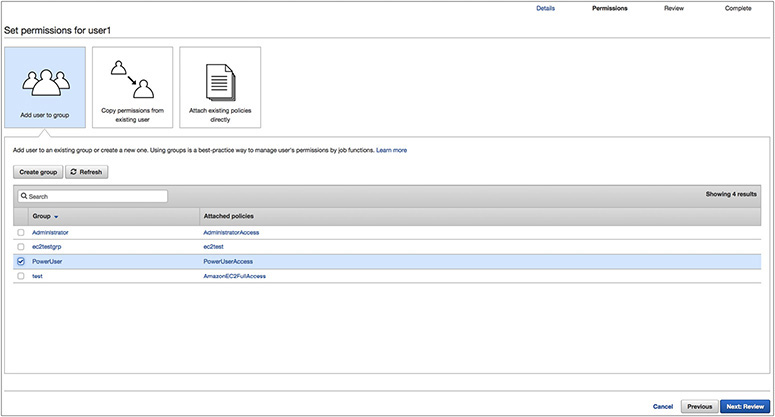775x417 pixels.
Task: Select Attach existing policies directly icon
Action: point(219,80)
